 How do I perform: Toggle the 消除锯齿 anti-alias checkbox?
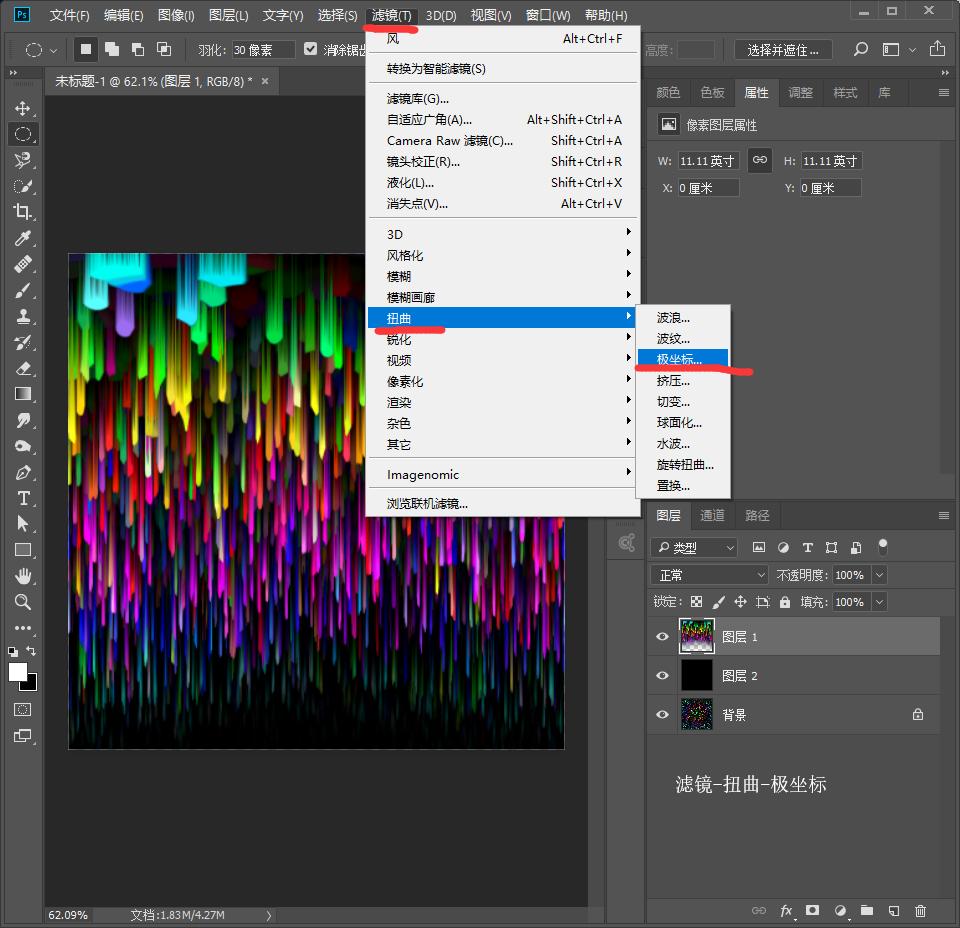pyautogui.click(x=311, y=49)
